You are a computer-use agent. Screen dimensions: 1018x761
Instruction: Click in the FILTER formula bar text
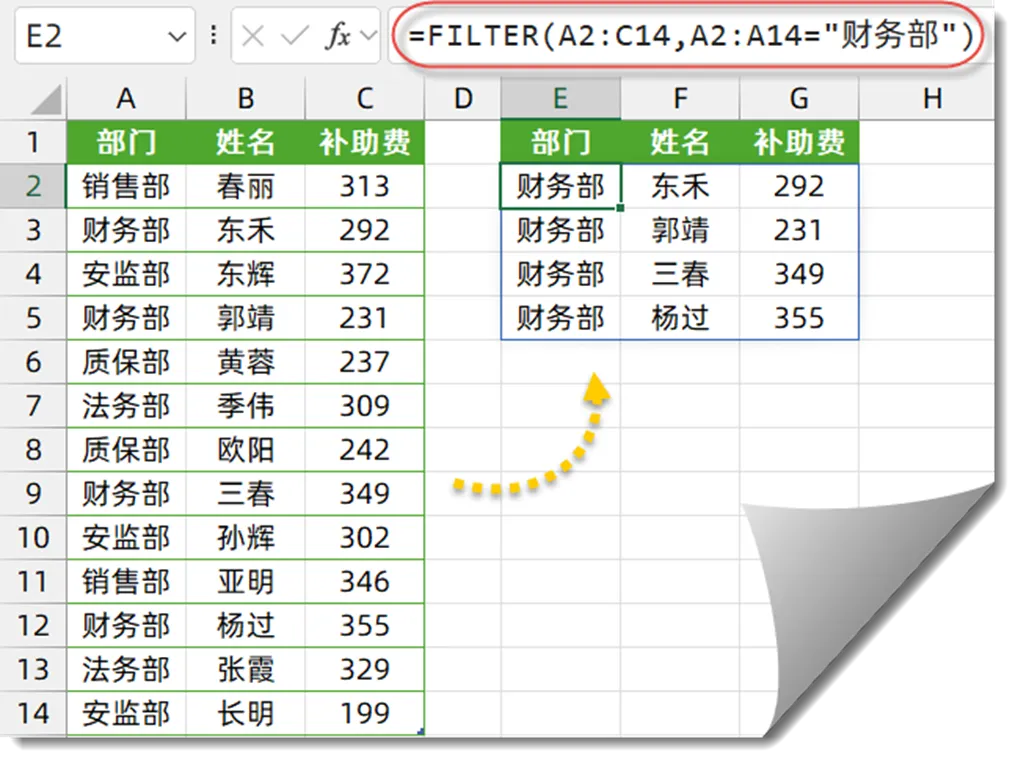(x=690, y=36)
